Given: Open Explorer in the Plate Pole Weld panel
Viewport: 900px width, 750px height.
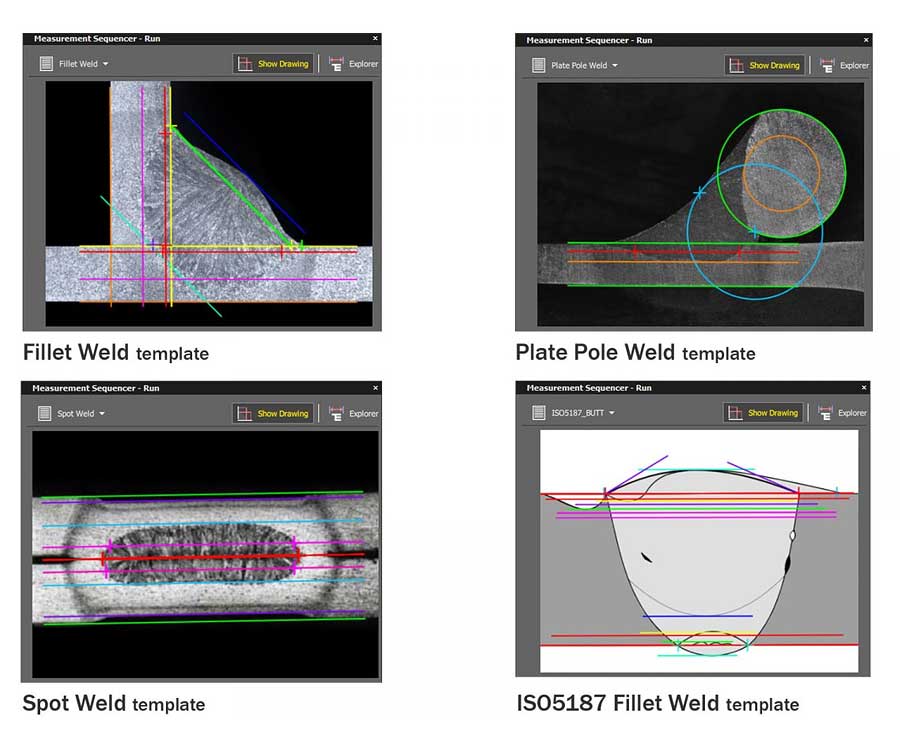Looking at the screenshot, I should click(x=844, y=66).
